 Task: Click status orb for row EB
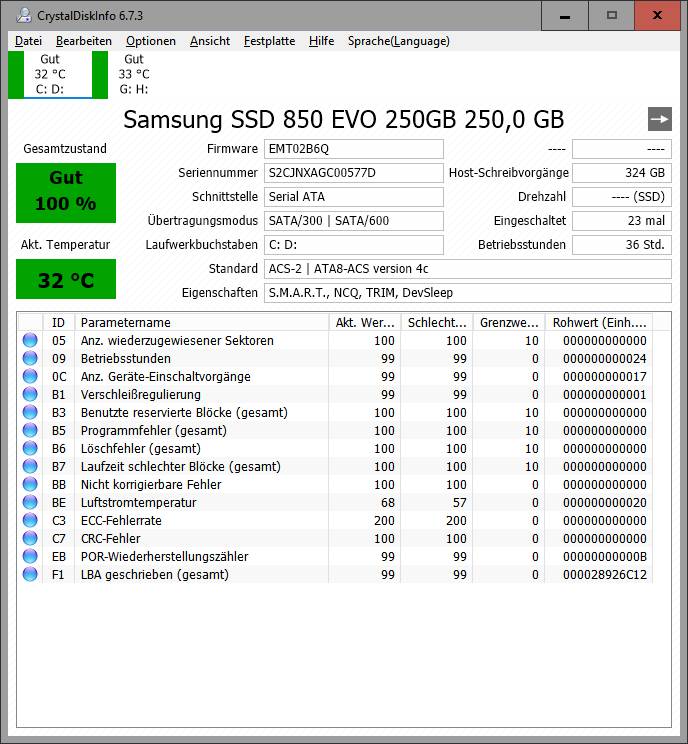(x=30, y=557)
